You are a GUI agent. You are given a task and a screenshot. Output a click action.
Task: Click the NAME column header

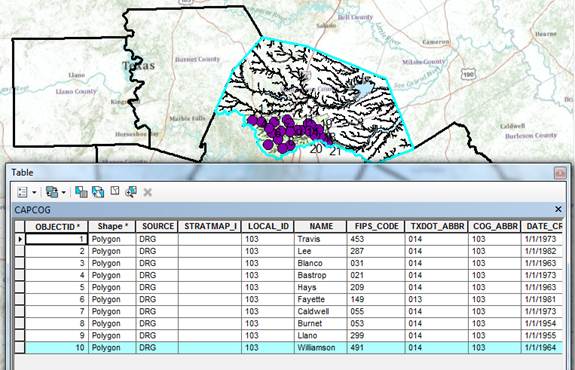click(x=321, y=226)
